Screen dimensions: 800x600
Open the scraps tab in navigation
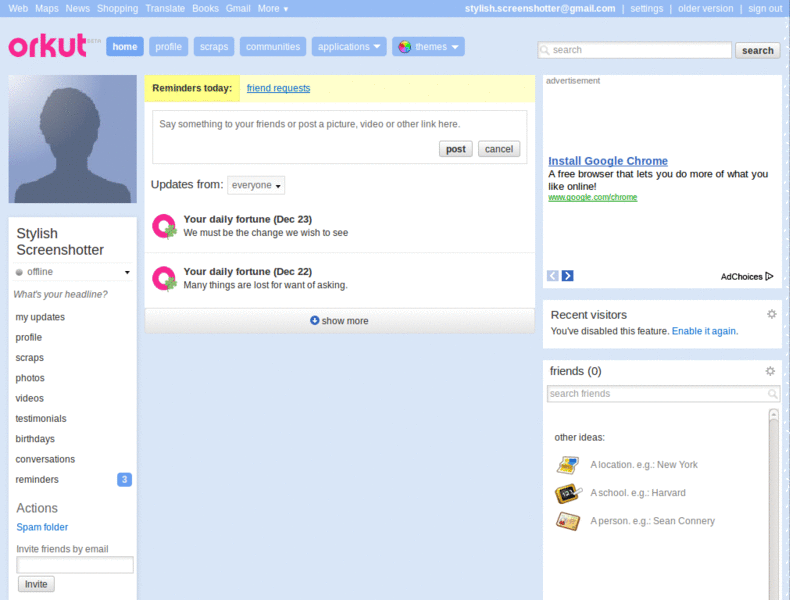point(214,47)
